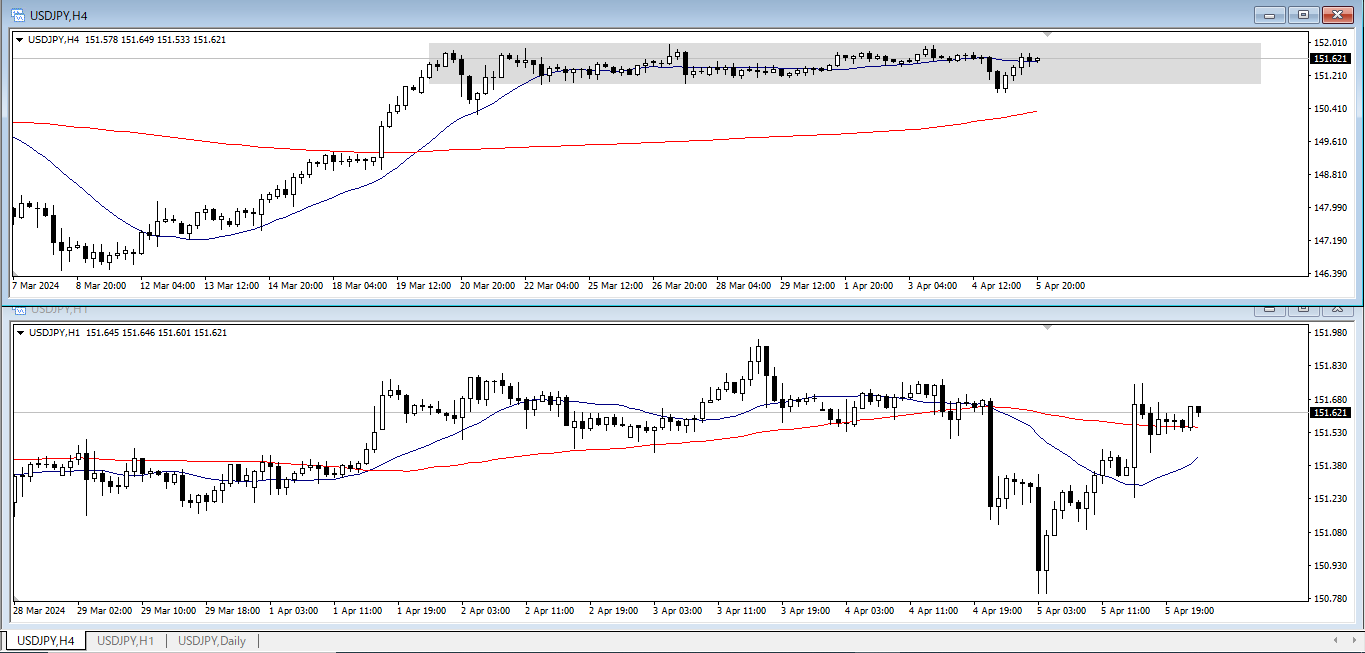
Task: Click the chart shift triangle marker on the H1 chart
Action: point(1047,327)
